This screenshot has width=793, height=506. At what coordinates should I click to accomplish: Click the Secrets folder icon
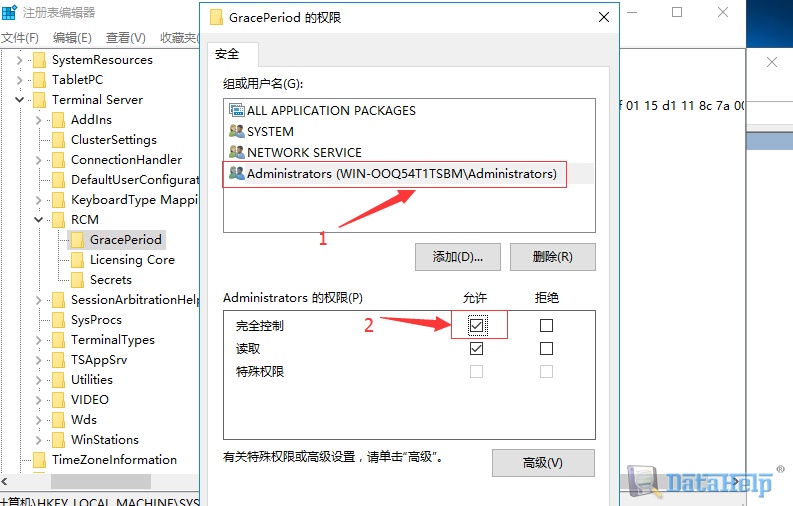(77, 280)
